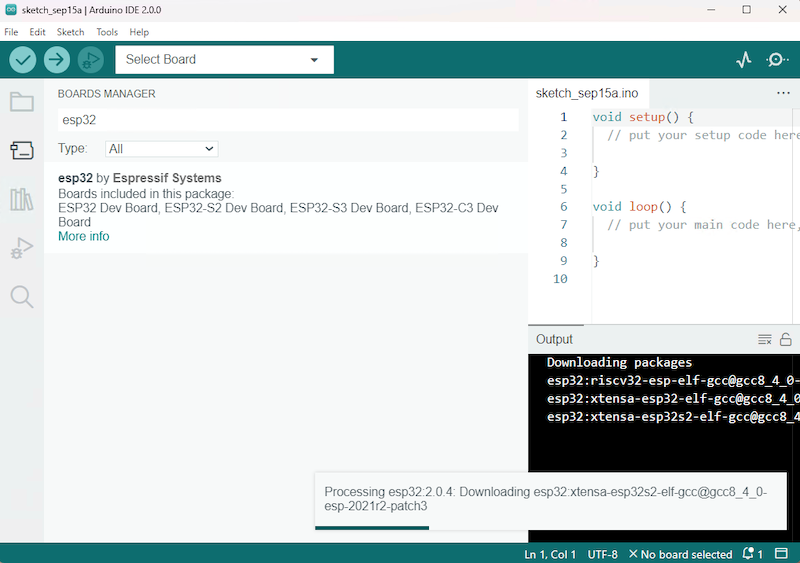Viewport: 800px width, 563px height.
Task: Click the Arduino IDE title bar logo
Action: (x=11, y=10)
